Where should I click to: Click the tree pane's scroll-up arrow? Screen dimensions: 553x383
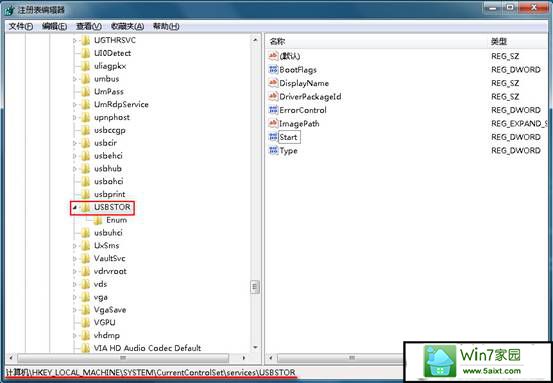[255, 40]
